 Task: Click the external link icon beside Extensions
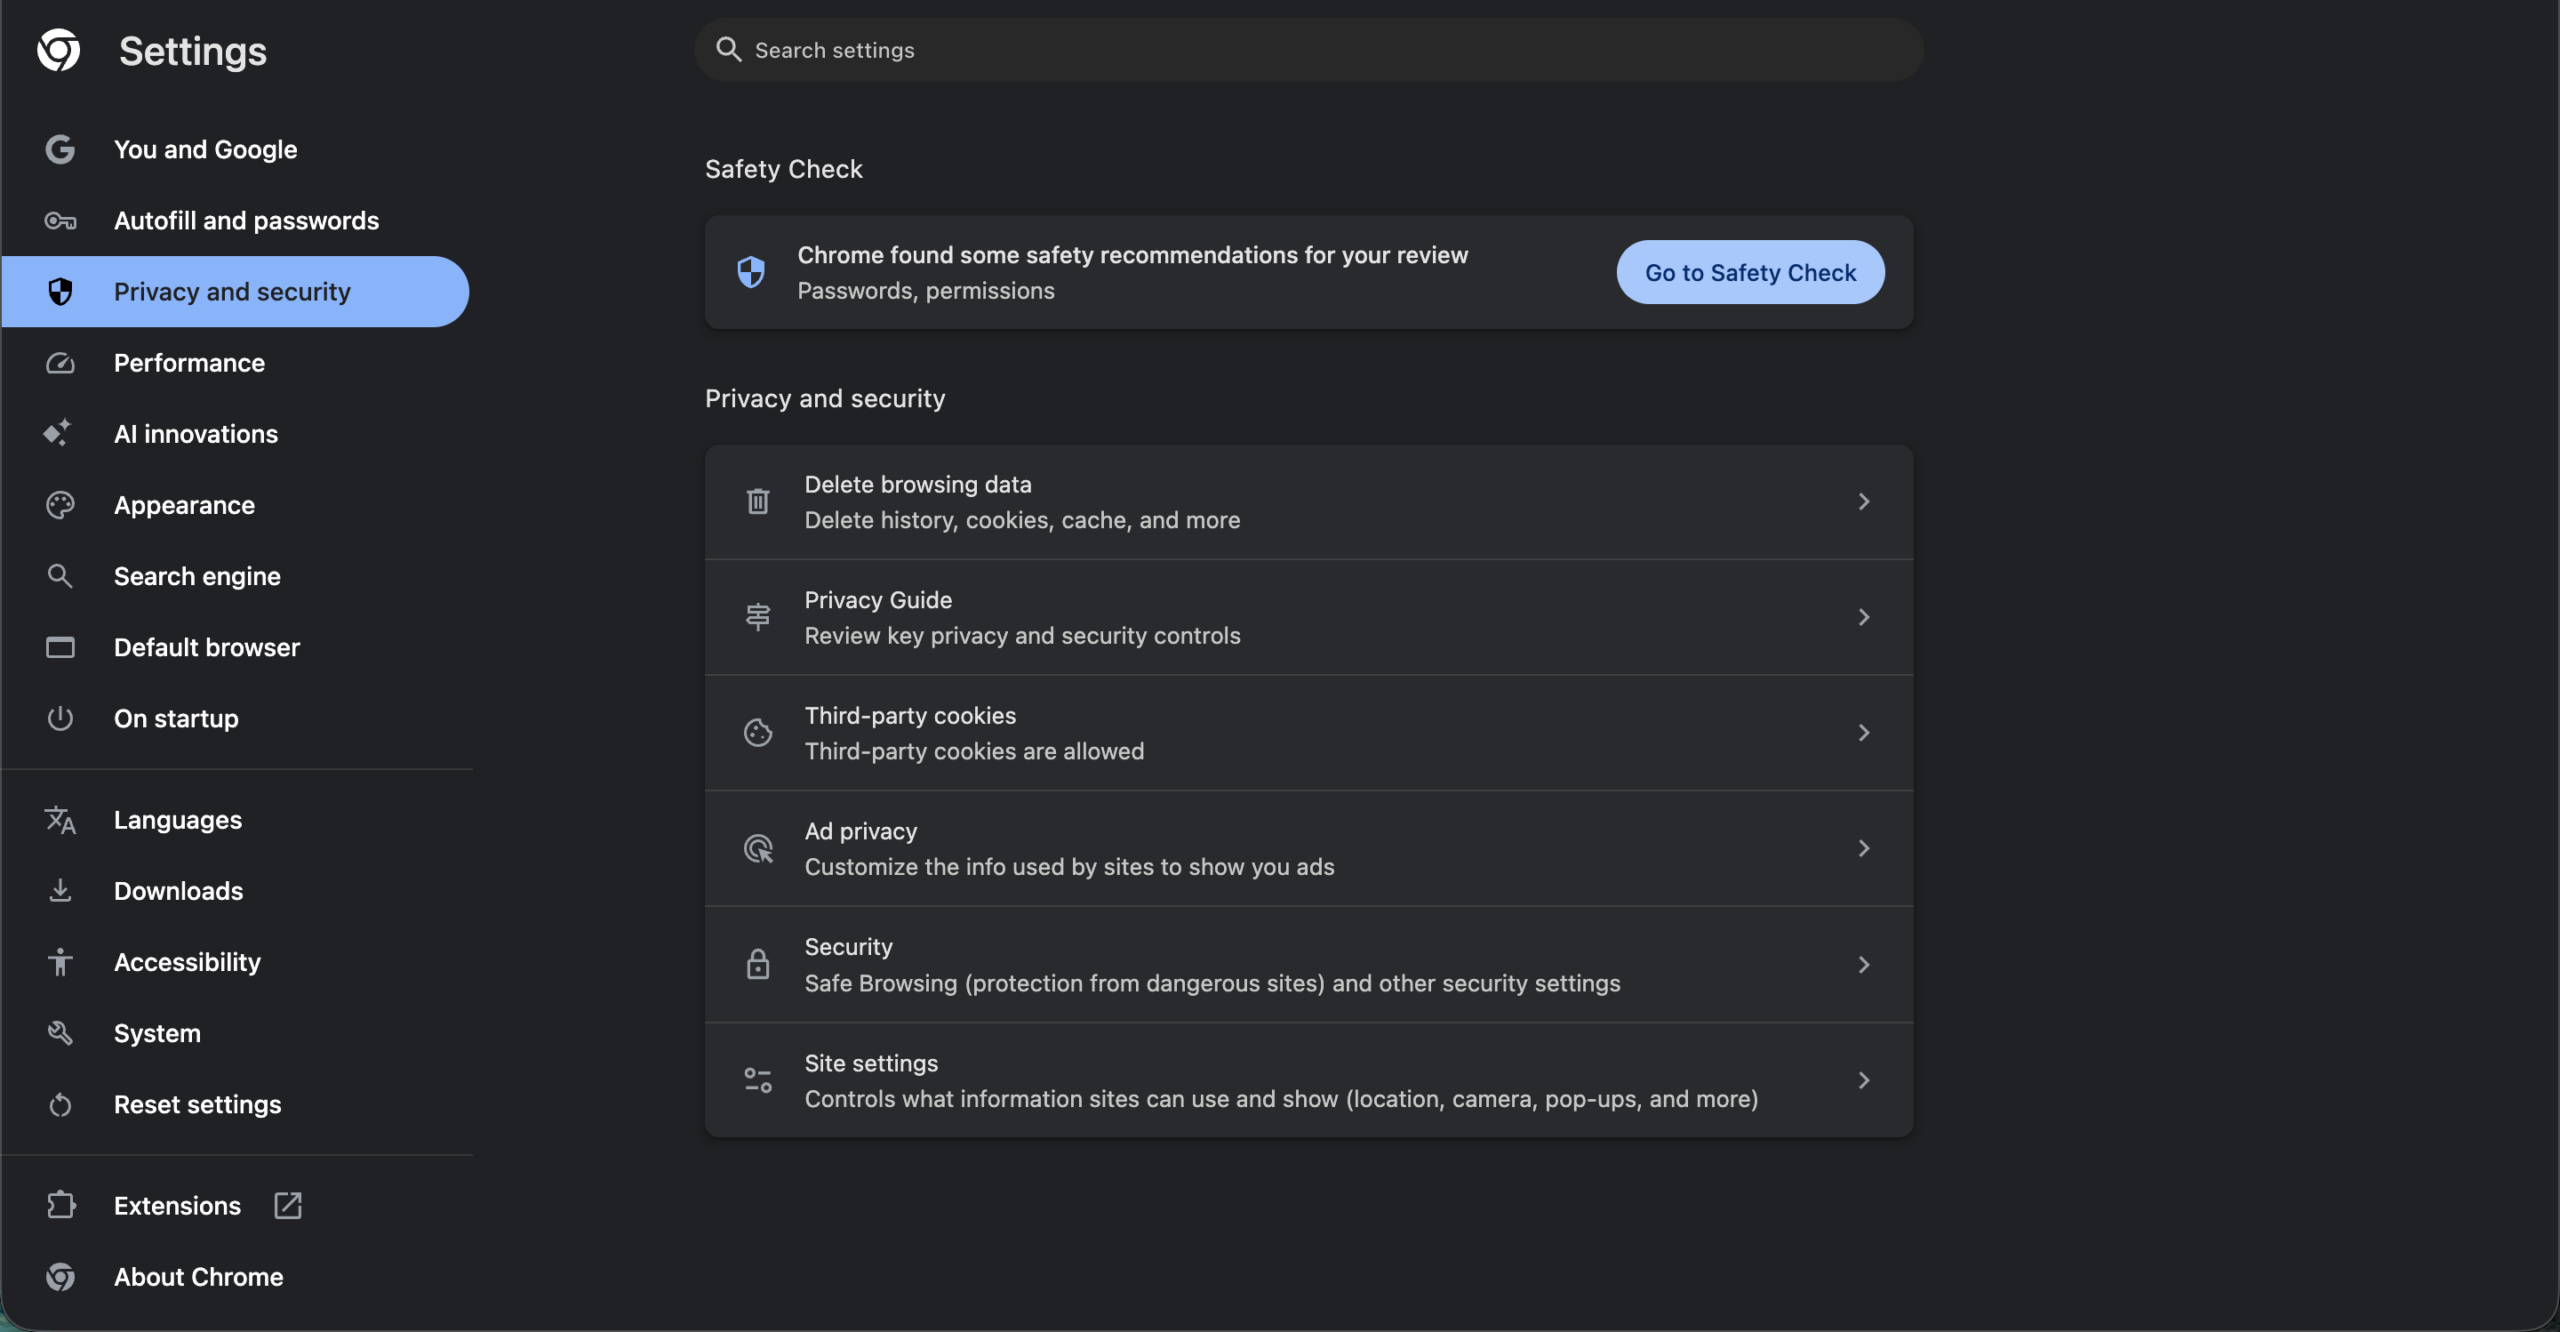click(288, 1205)
